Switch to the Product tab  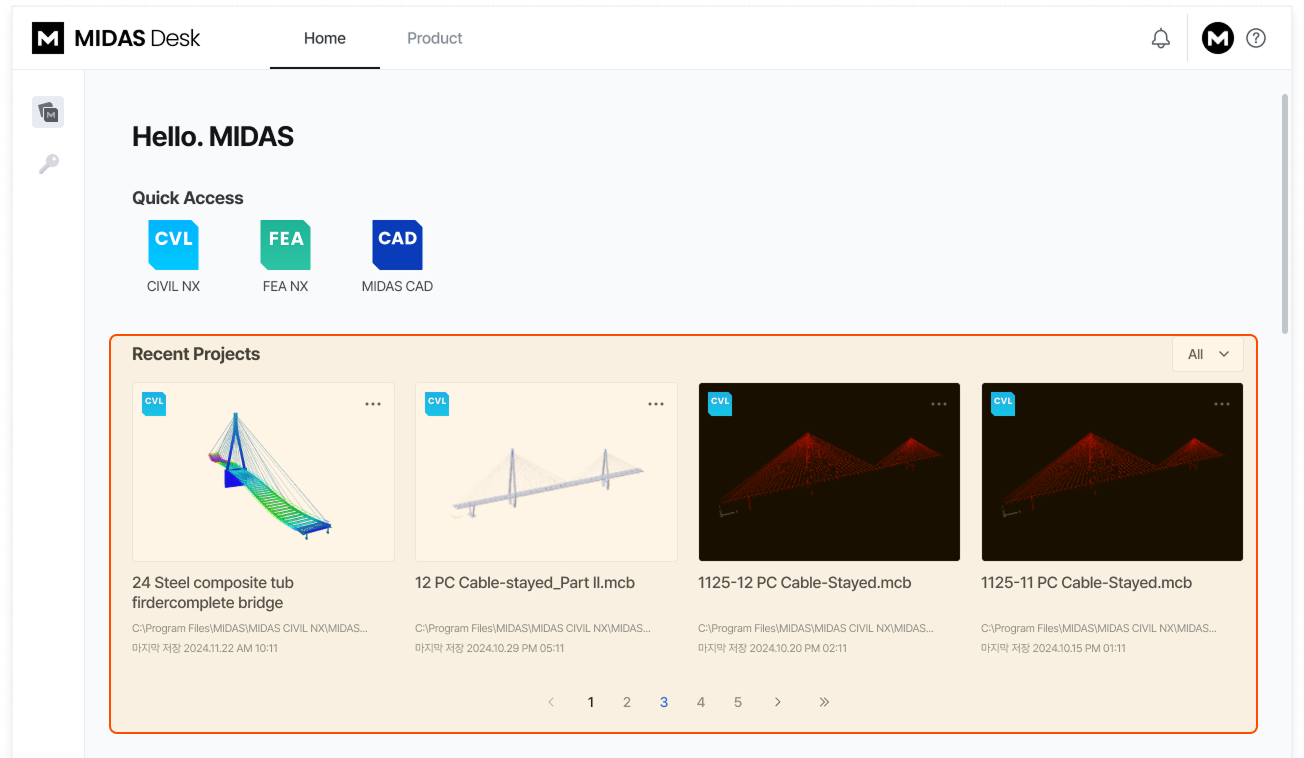point(435,39)
